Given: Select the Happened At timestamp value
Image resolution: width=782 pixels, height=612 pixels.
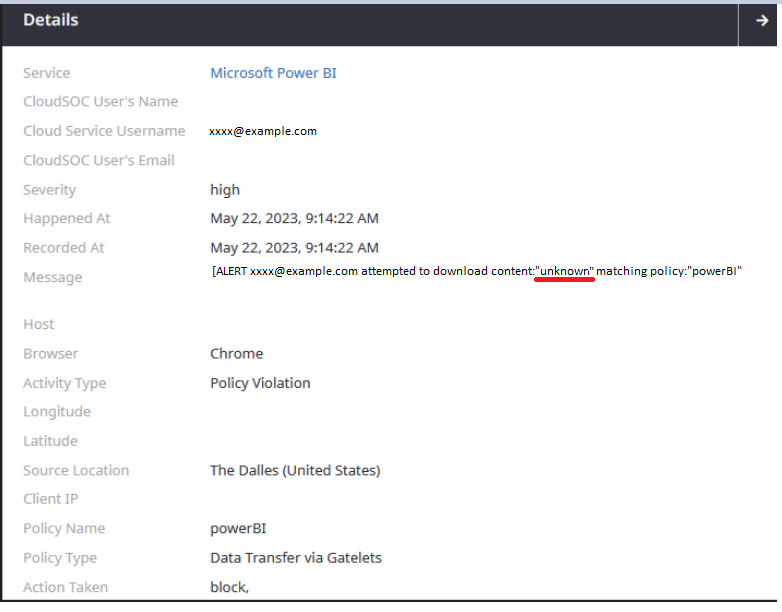Looking at the screenshot, I should pyautogui.click(x=294, y=219).
